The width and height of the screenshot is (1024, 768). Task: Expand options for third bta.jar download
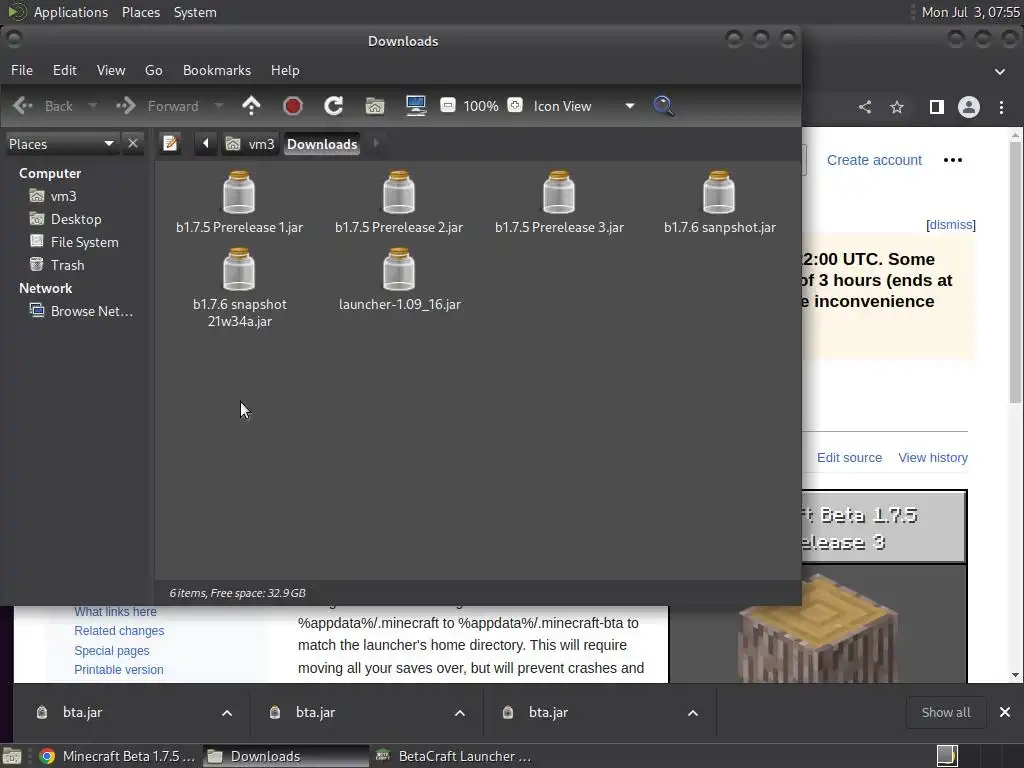693,712
